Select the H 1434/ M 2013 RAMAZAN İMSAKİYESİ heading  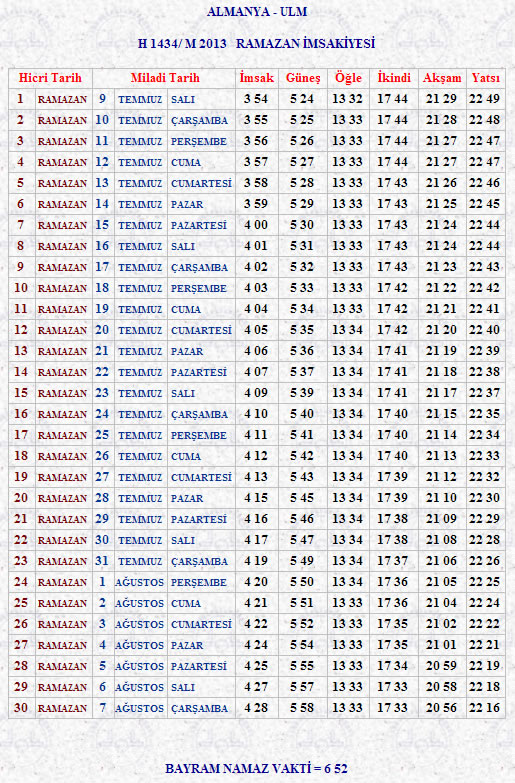coord(256,43)
